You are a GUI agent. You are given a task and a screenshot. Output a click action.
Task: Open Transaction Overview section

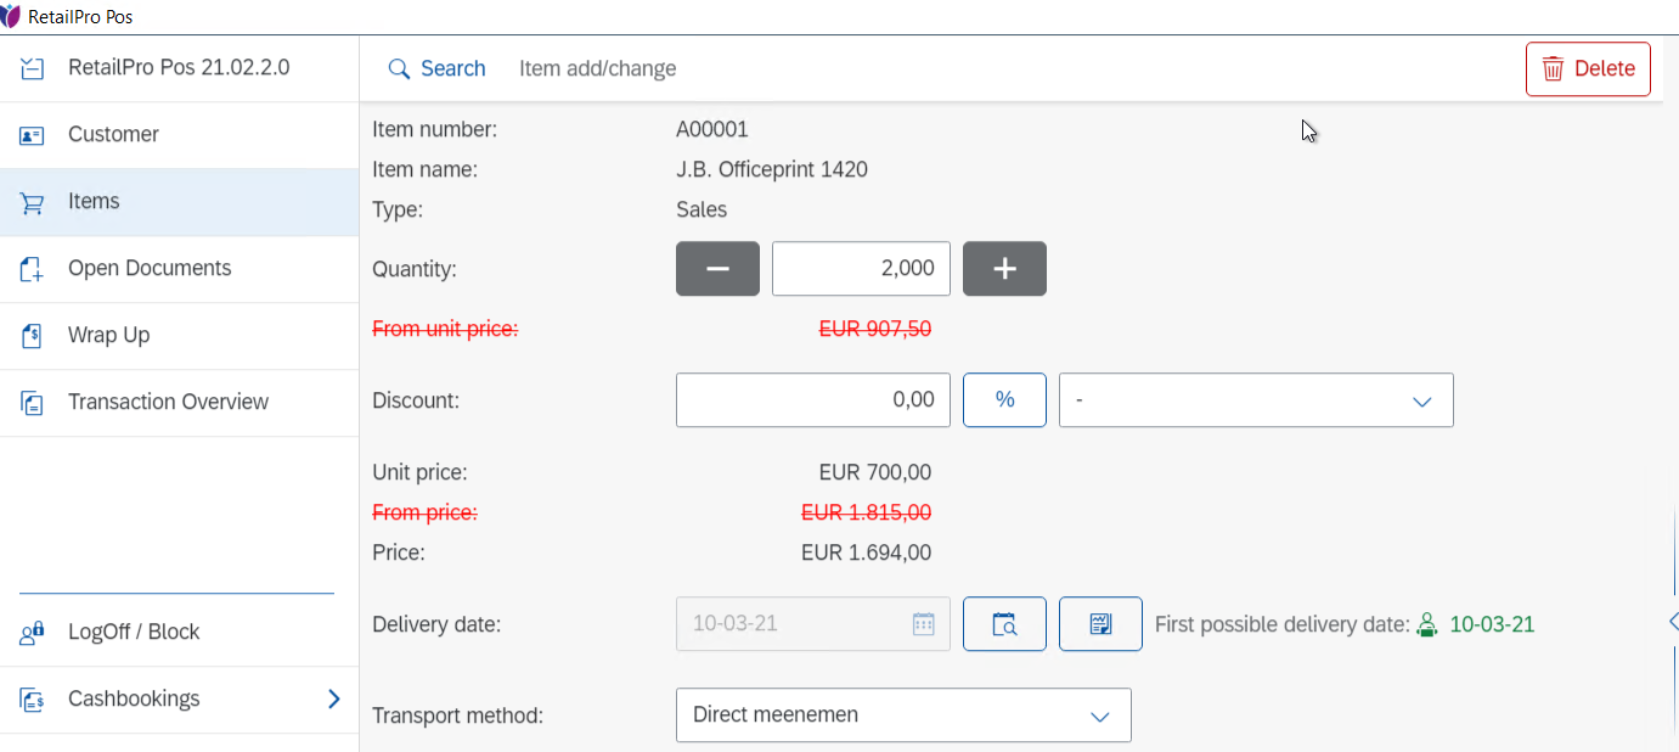tap(168, 402)
